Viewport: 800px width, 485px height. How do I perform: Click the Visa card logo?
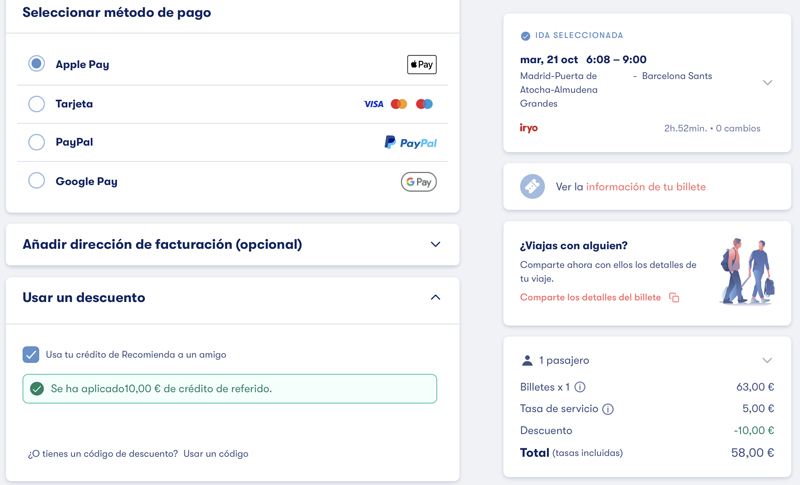point(373,104)
